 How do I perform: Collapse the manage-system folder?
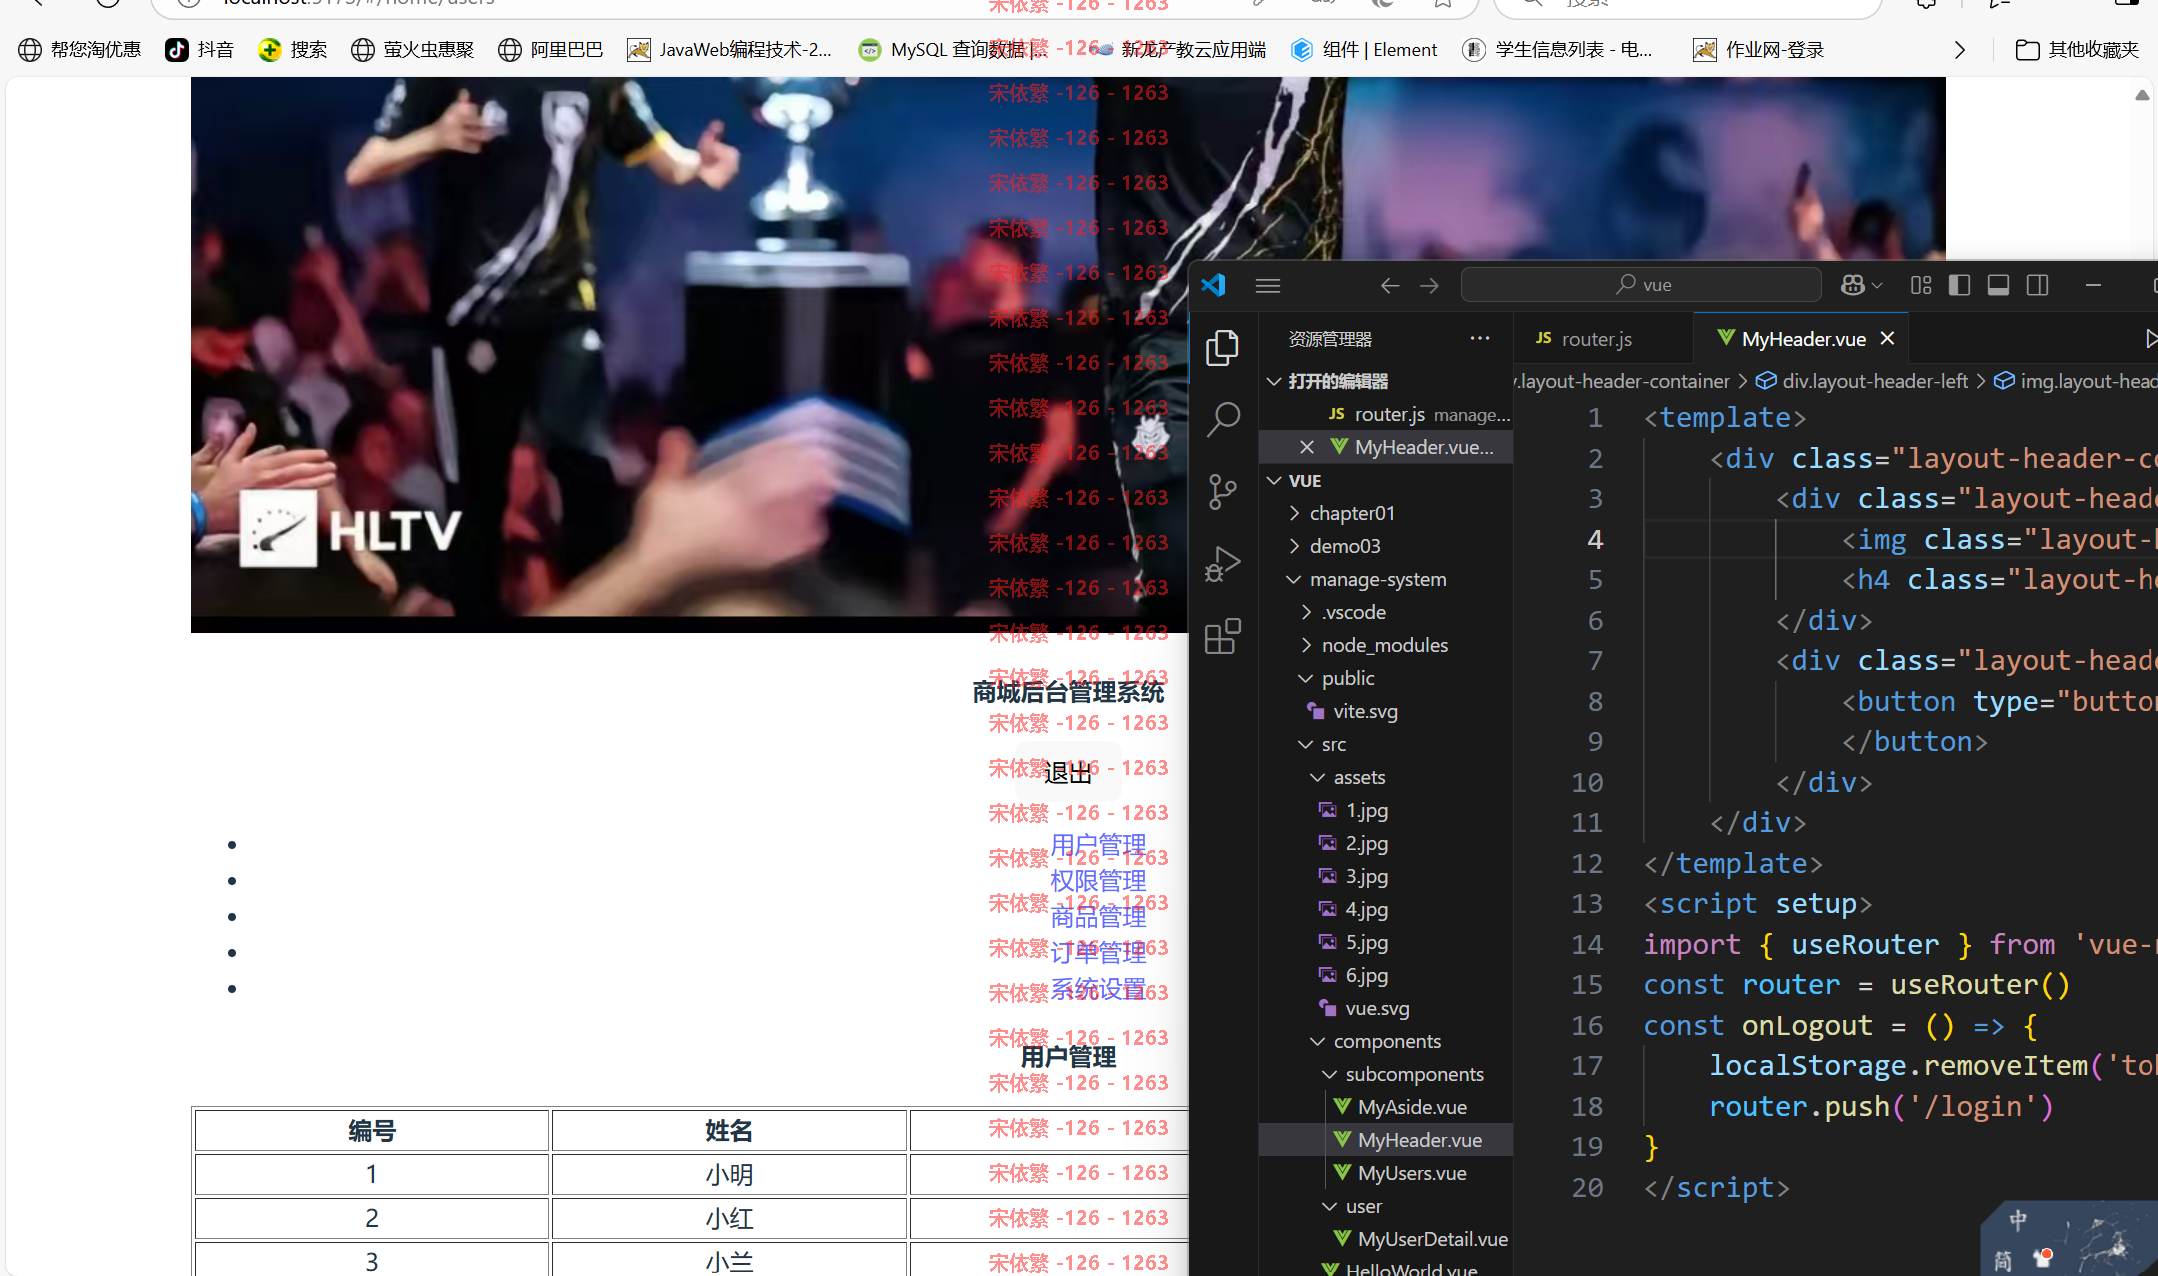click(1377, 579)
